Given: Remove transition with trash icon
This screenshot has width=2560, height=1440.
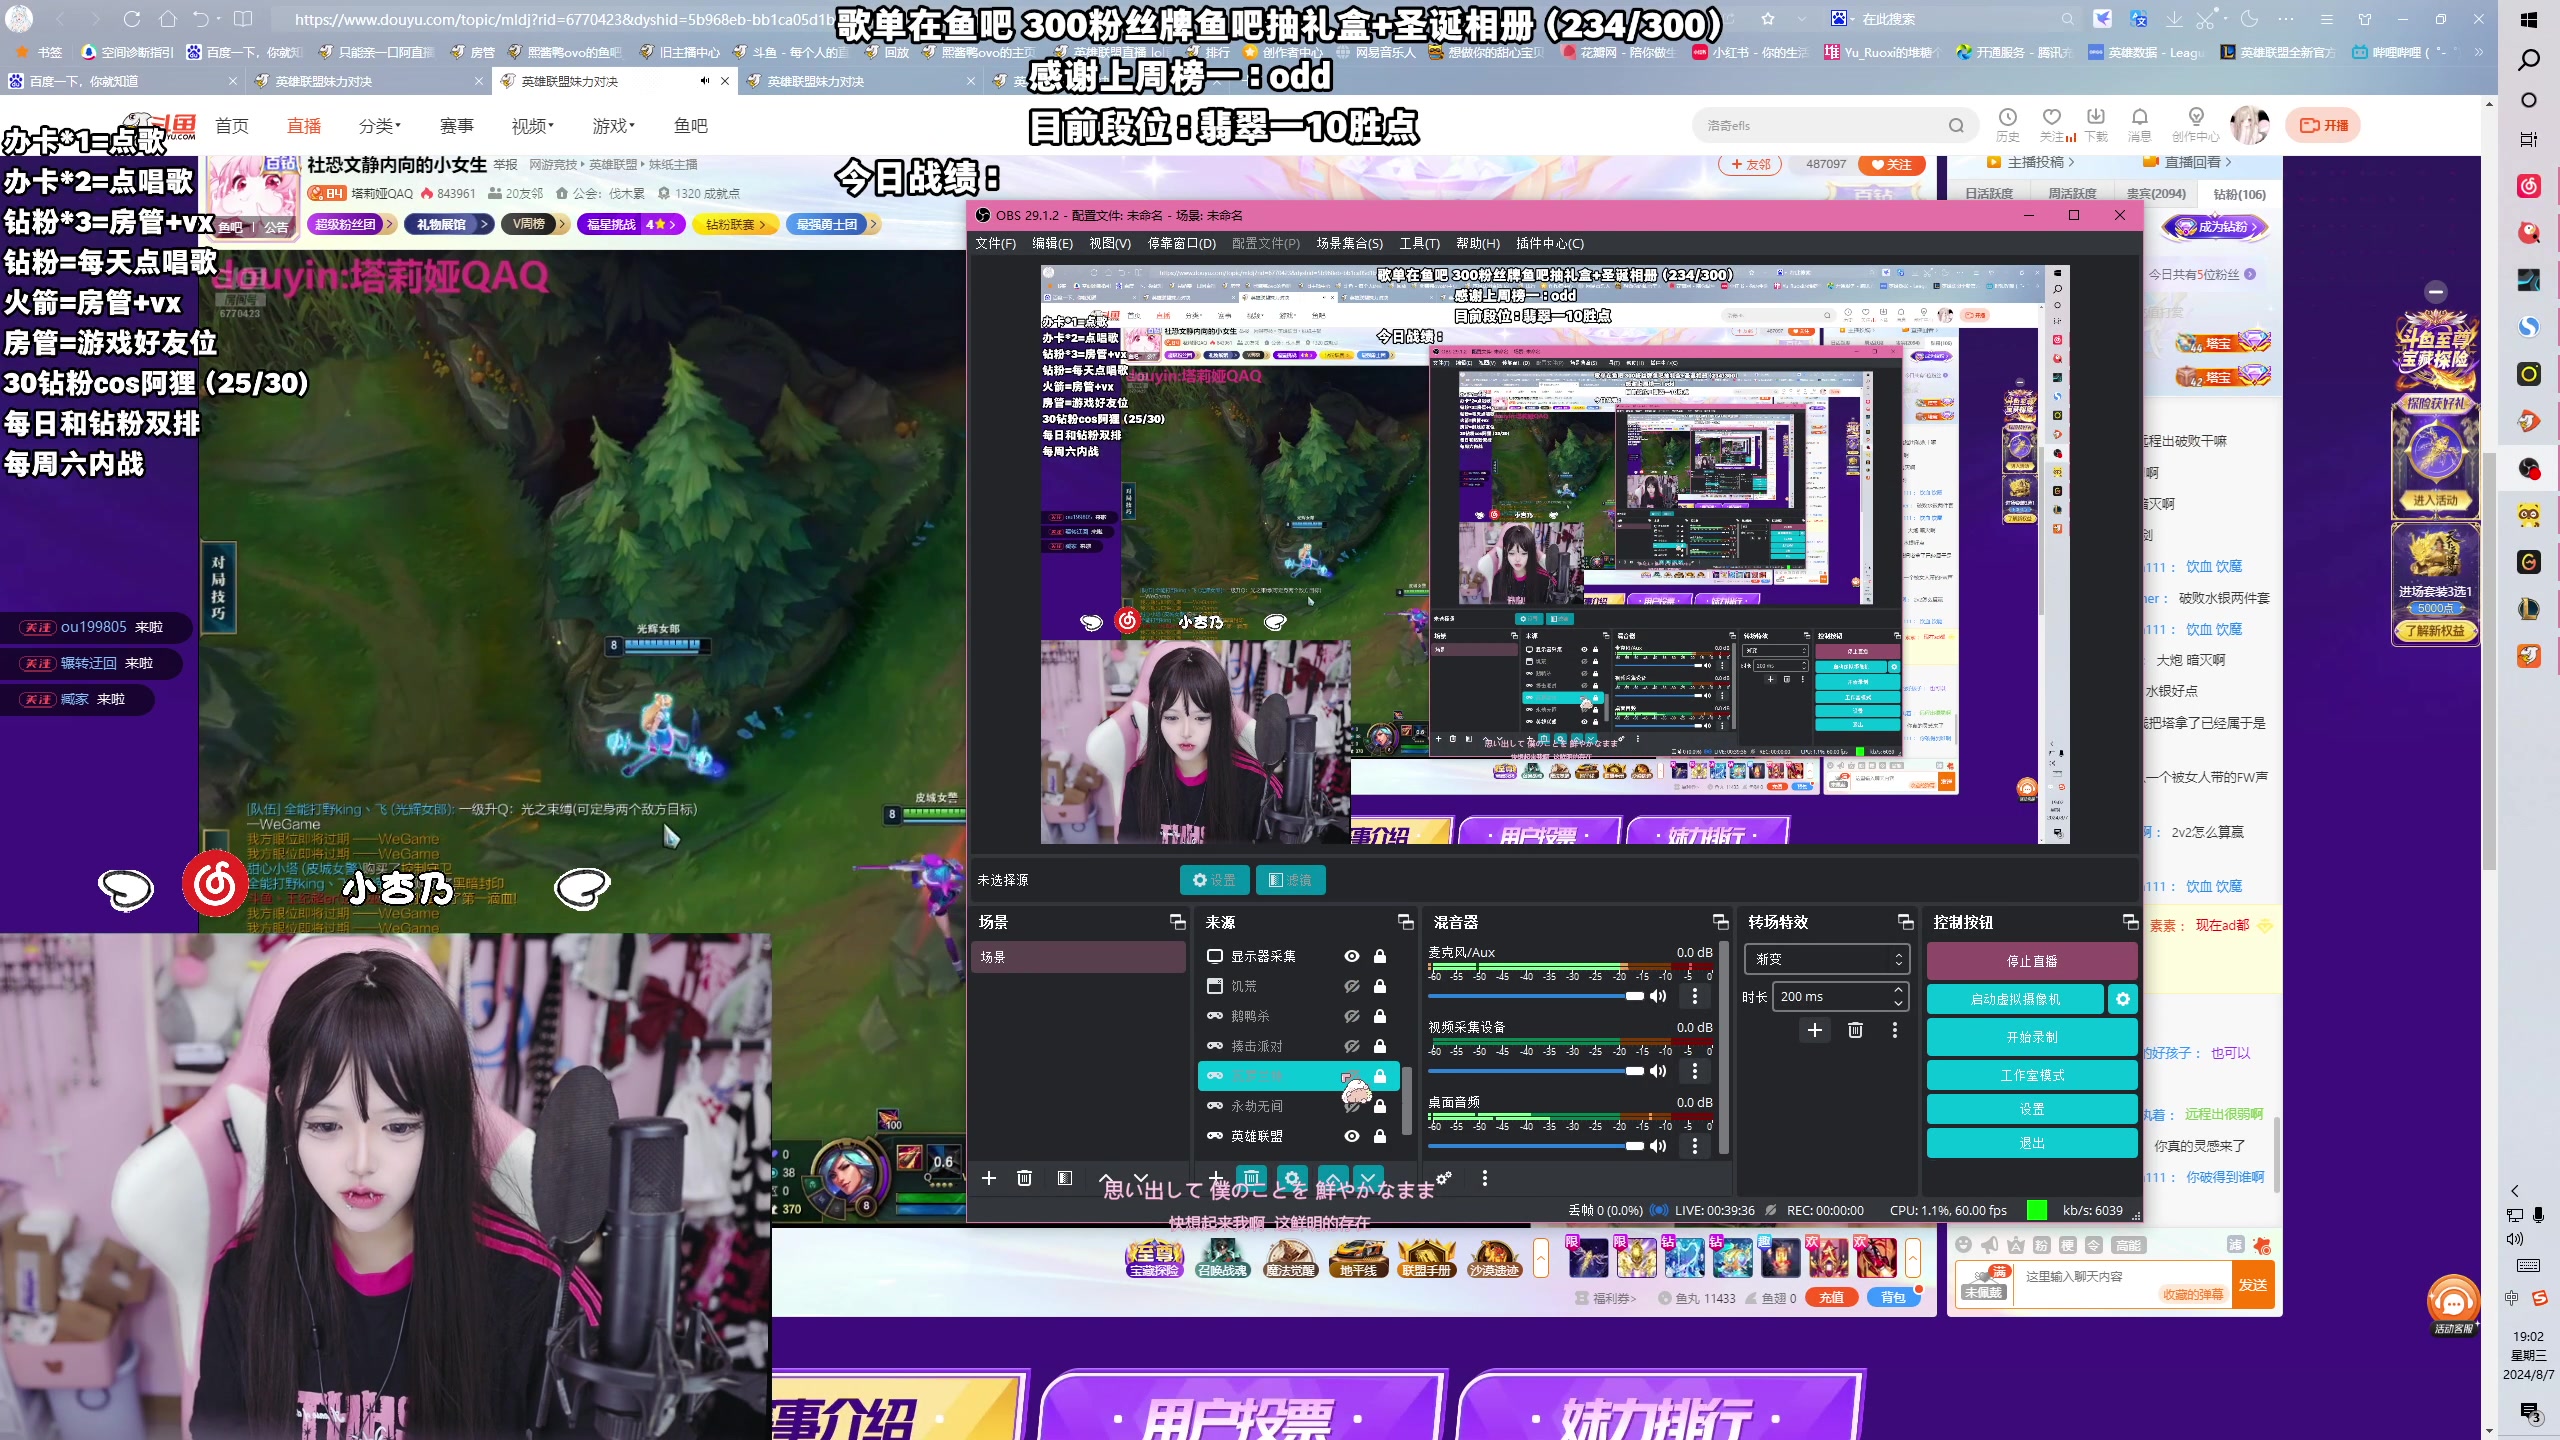Looking at the screenshot, I should point(1855,1030).
